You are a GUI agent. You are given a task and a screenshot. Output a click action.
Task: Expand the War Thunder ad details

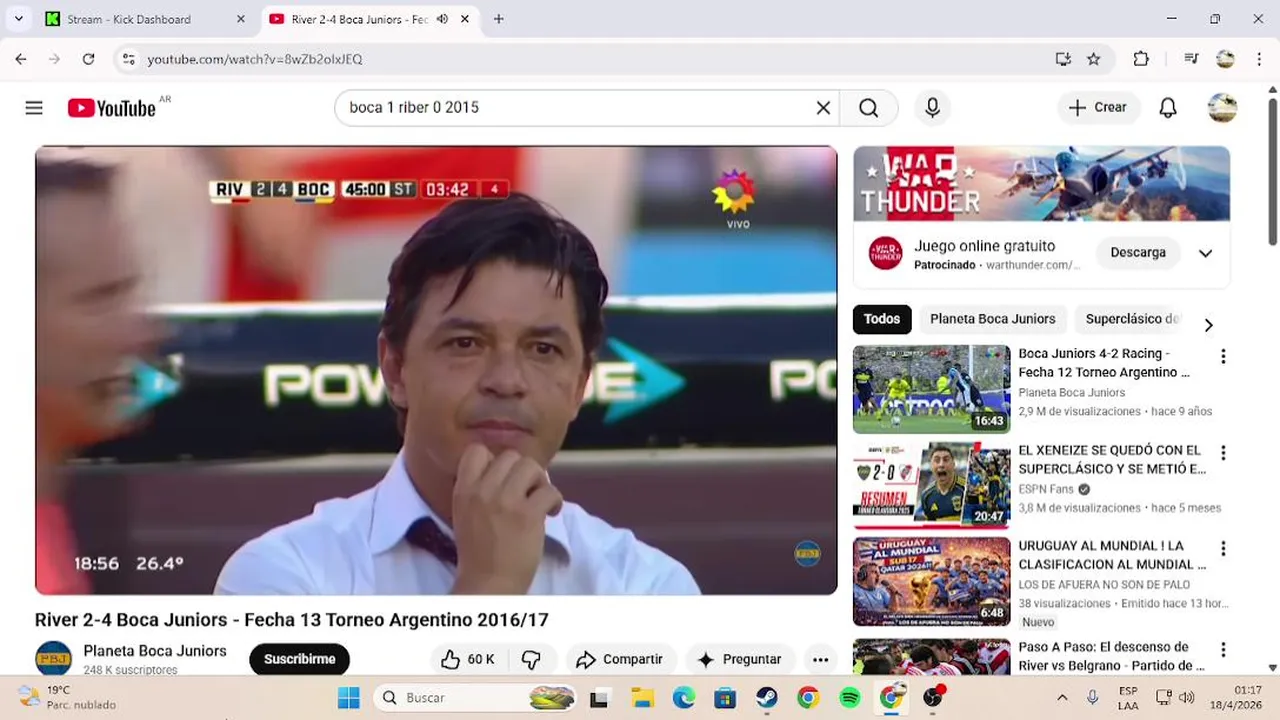[x=1205, y=253]
